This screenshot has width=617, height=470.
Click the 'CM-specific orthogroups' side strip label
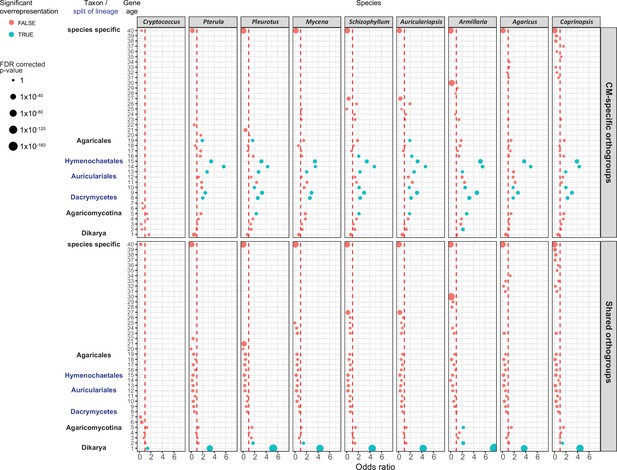tap(608, 132)
